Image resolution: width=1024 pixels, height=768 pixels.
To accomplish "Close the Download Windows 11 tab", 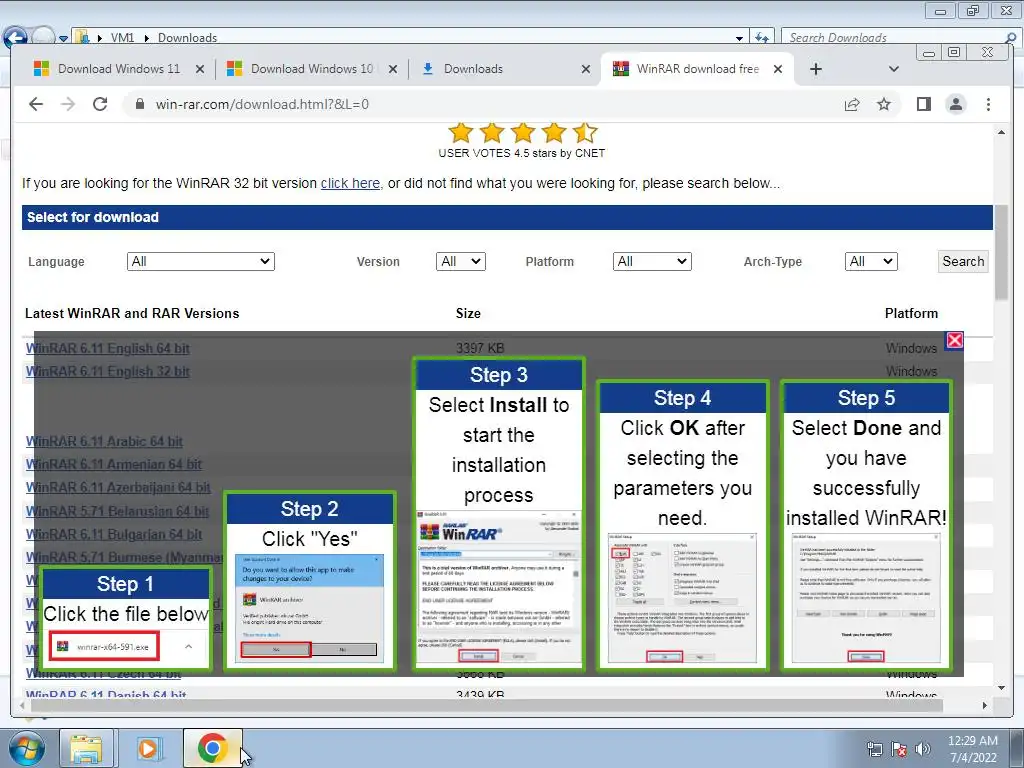I will click(200, 69).
